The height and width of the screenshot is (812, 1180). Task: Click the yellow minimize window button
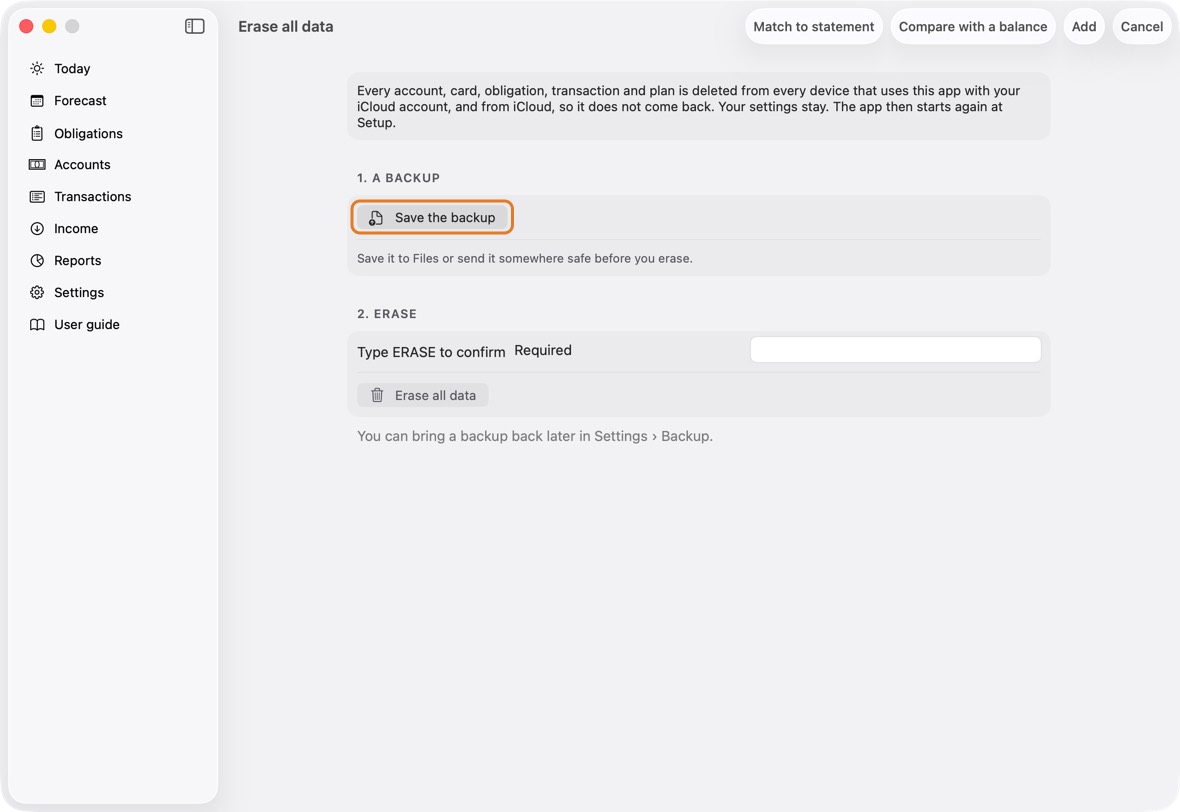point(49,26)
